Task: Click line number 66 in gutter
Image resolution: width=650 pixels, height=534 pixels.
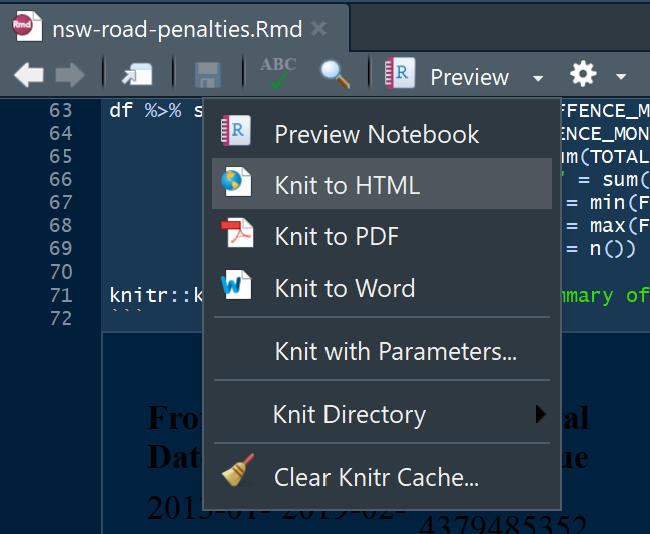Action: pos(61,179)
